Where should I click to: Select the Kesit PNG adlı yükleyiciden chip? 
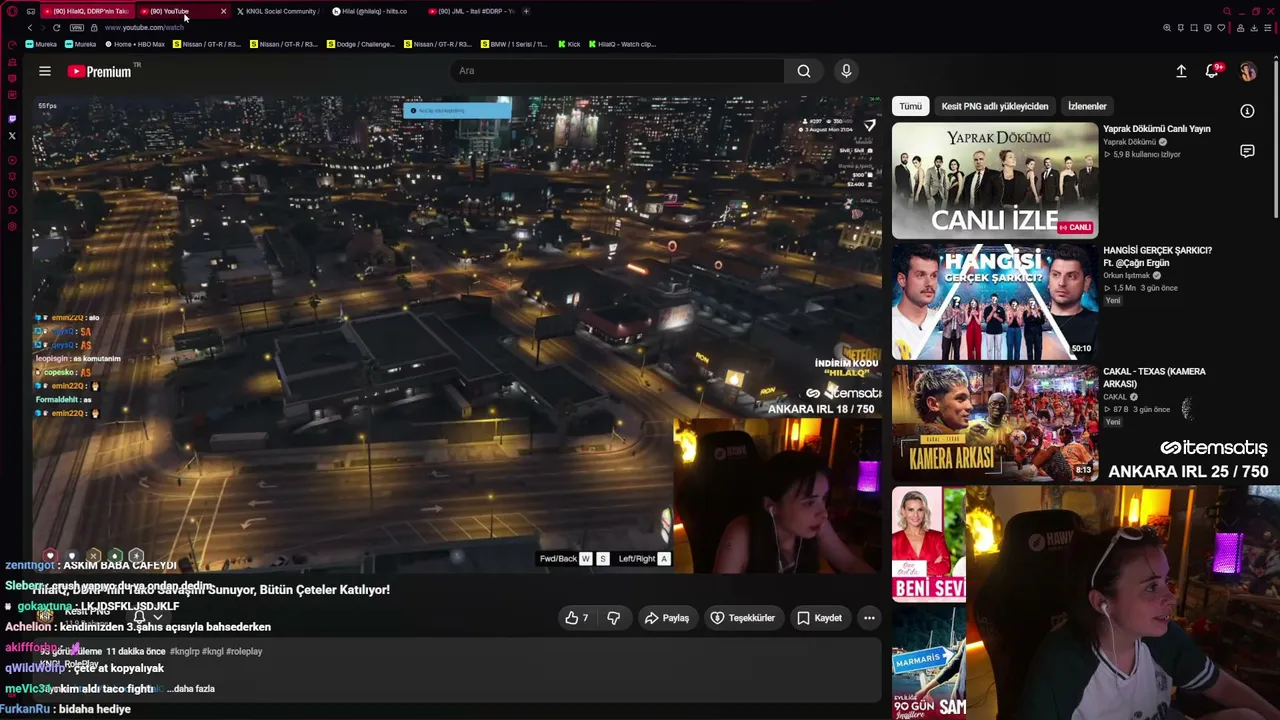pyautogui.click(x=995, y=106)
